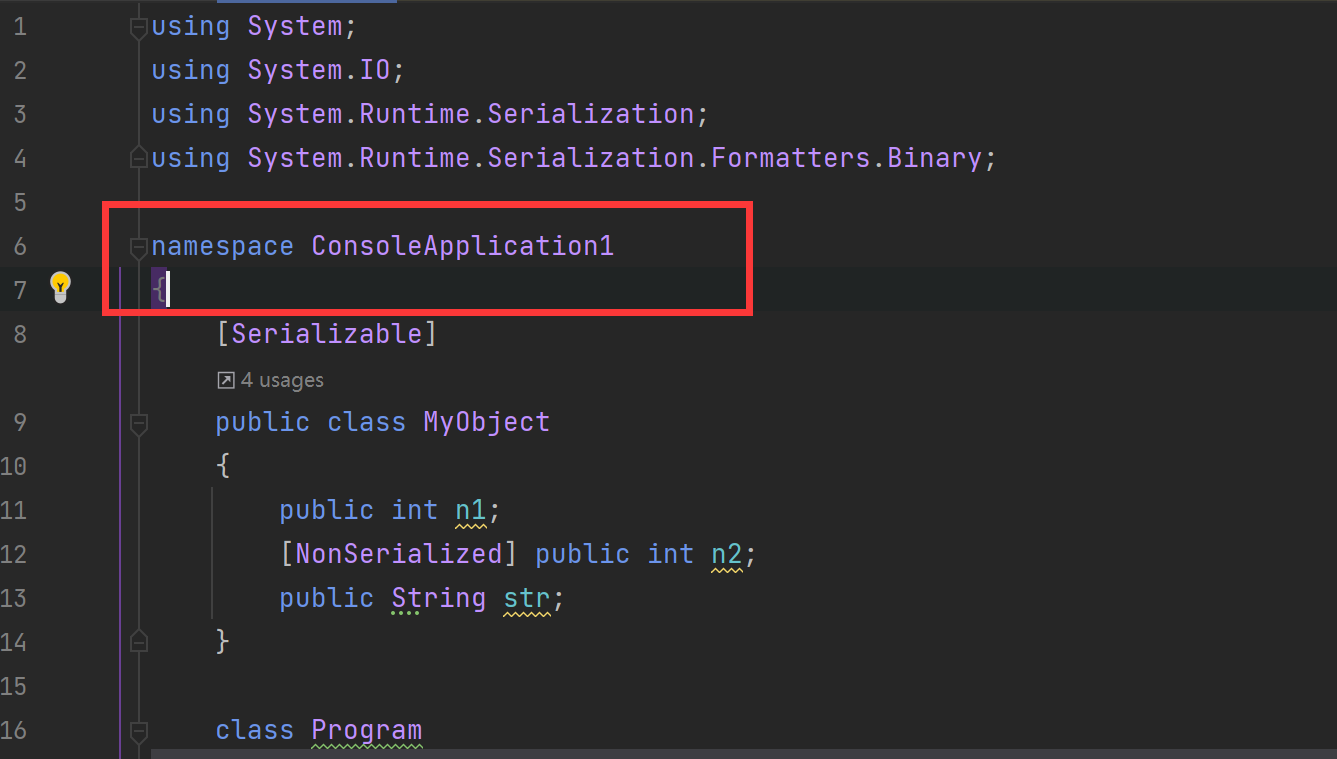The height and width of the screenshot is (759, 1337).
Task: Click the yellow lightbulb quick-fix icon
Action: 60,287
